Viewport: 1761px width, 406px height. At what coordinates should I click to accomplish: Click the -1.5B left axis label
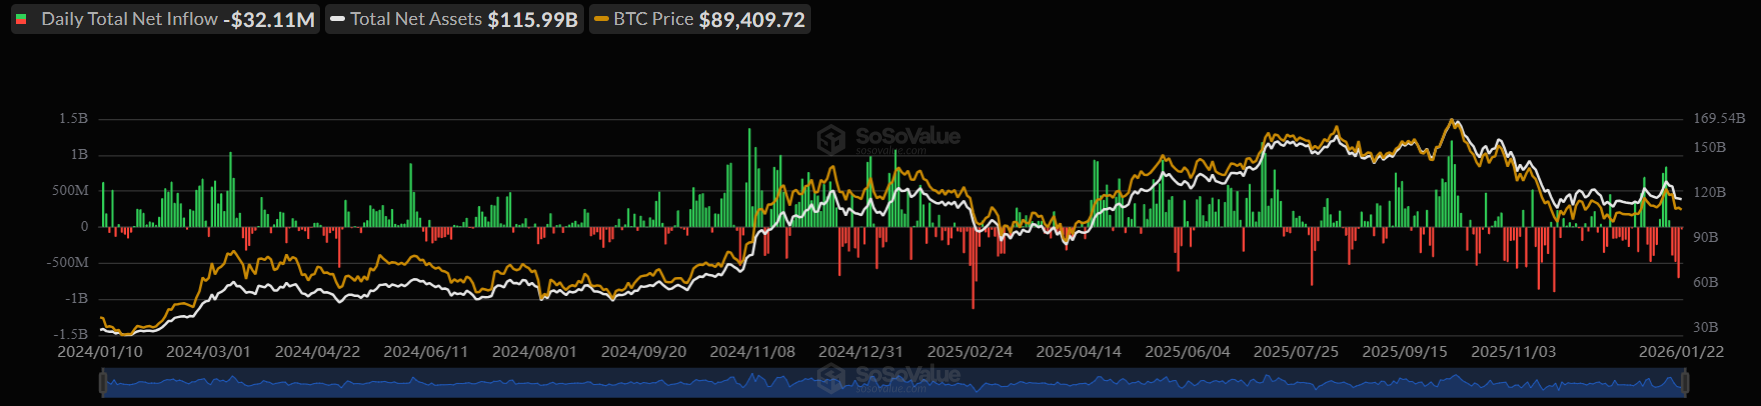[71, 334]
